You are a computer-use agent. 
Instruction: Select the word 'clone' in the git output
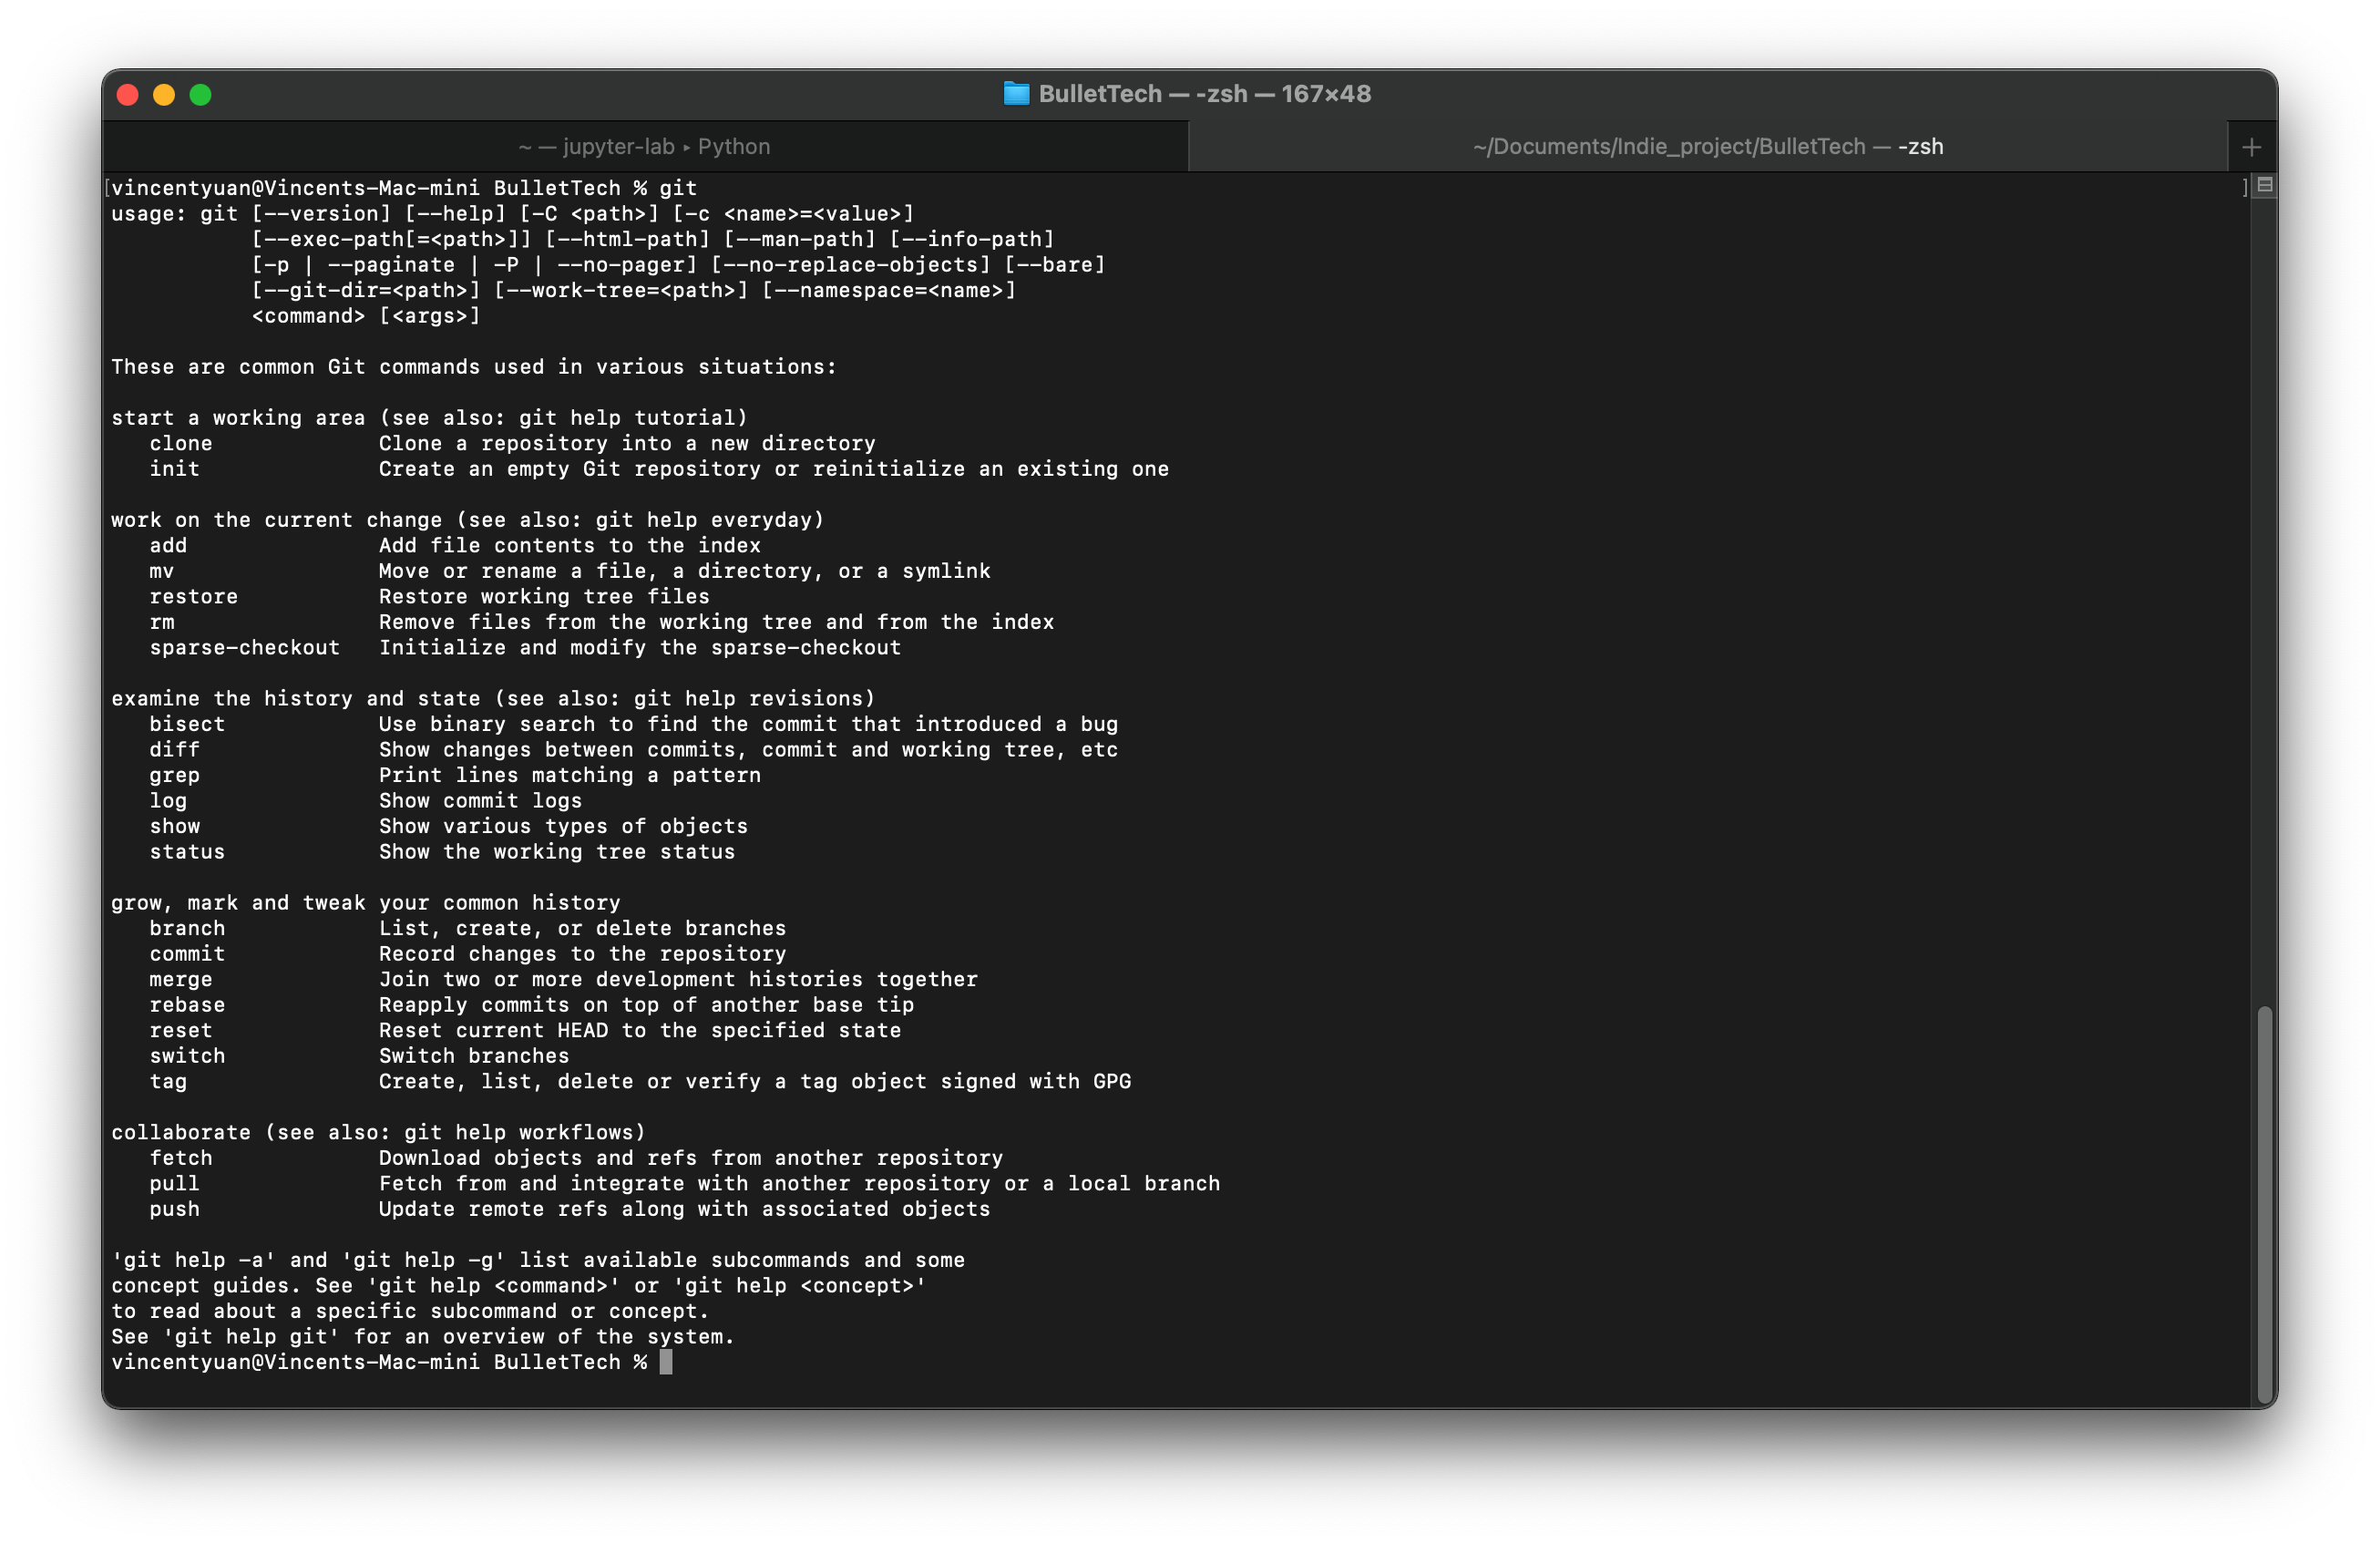pyautogui.click(x=181, y=443)
